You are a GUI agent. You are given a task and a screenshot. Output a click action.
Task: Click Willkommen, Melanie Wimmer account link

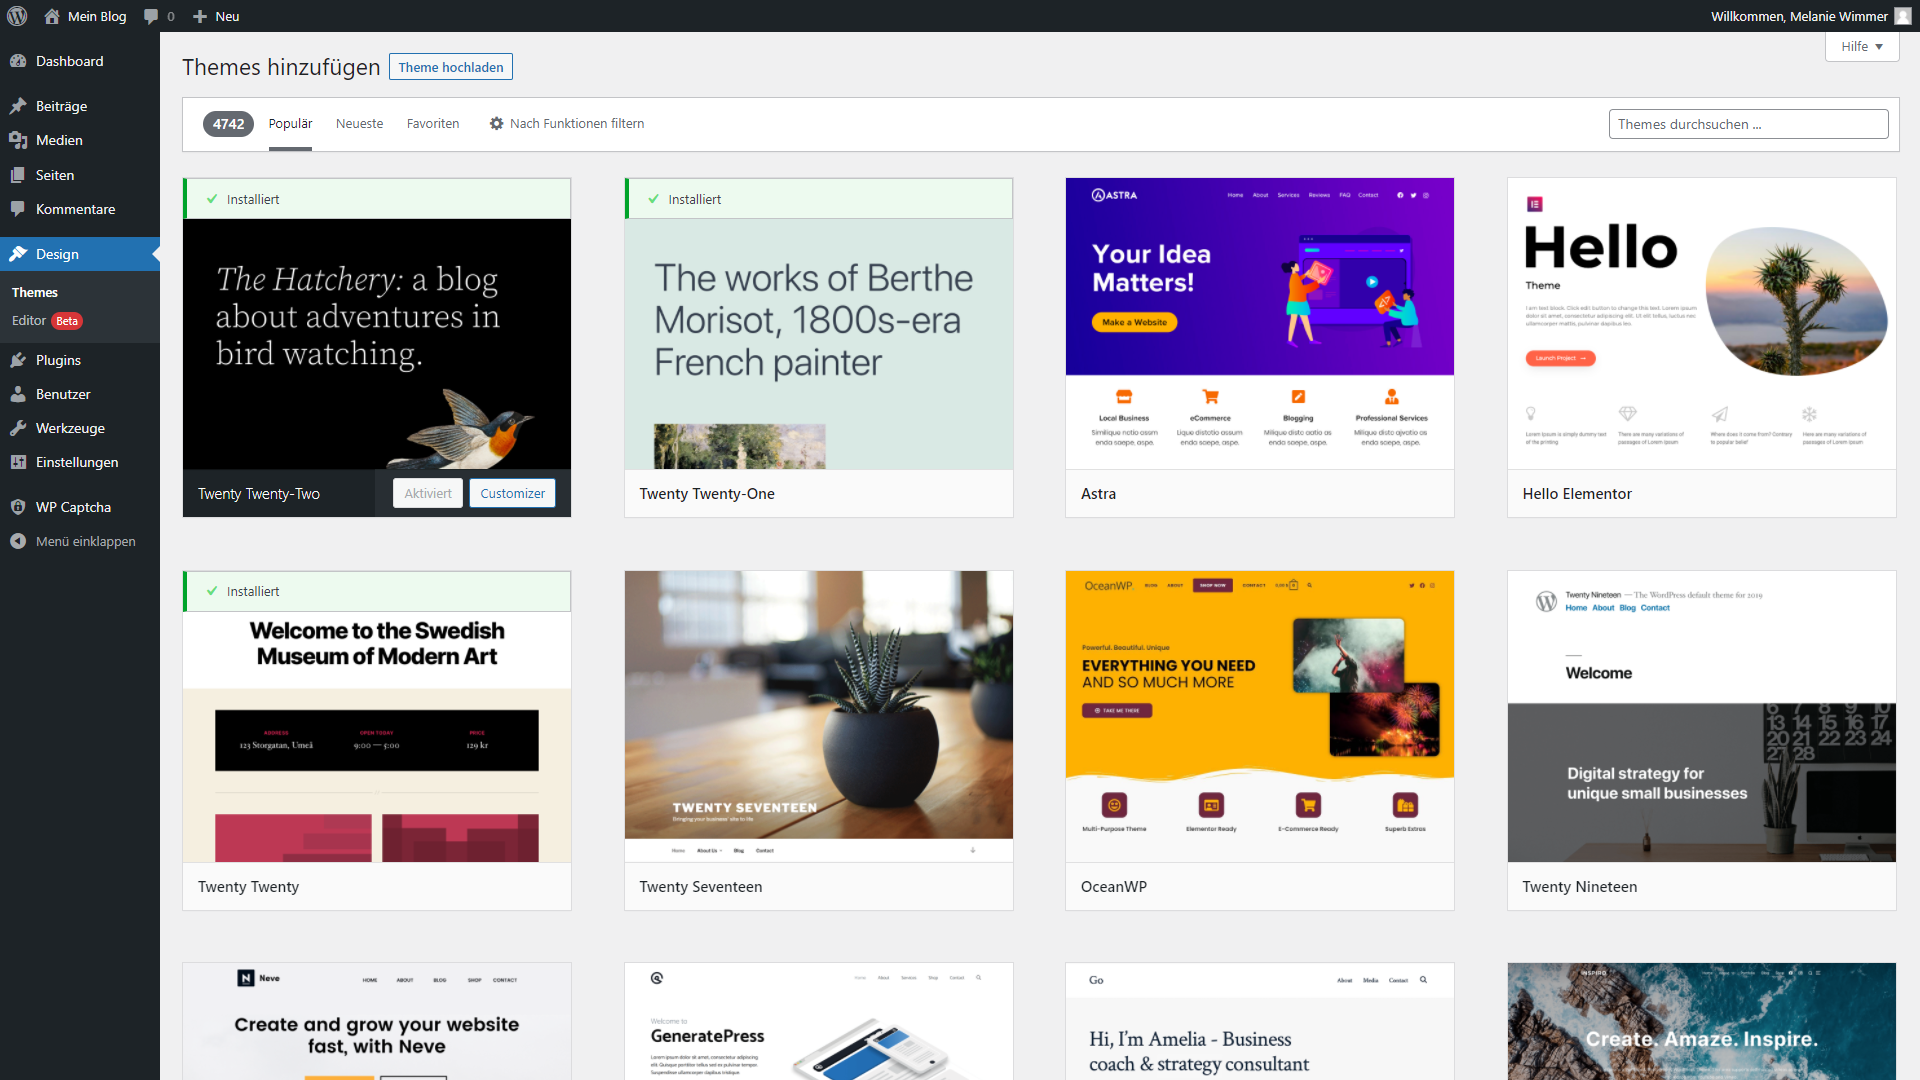pos(1811,16)
